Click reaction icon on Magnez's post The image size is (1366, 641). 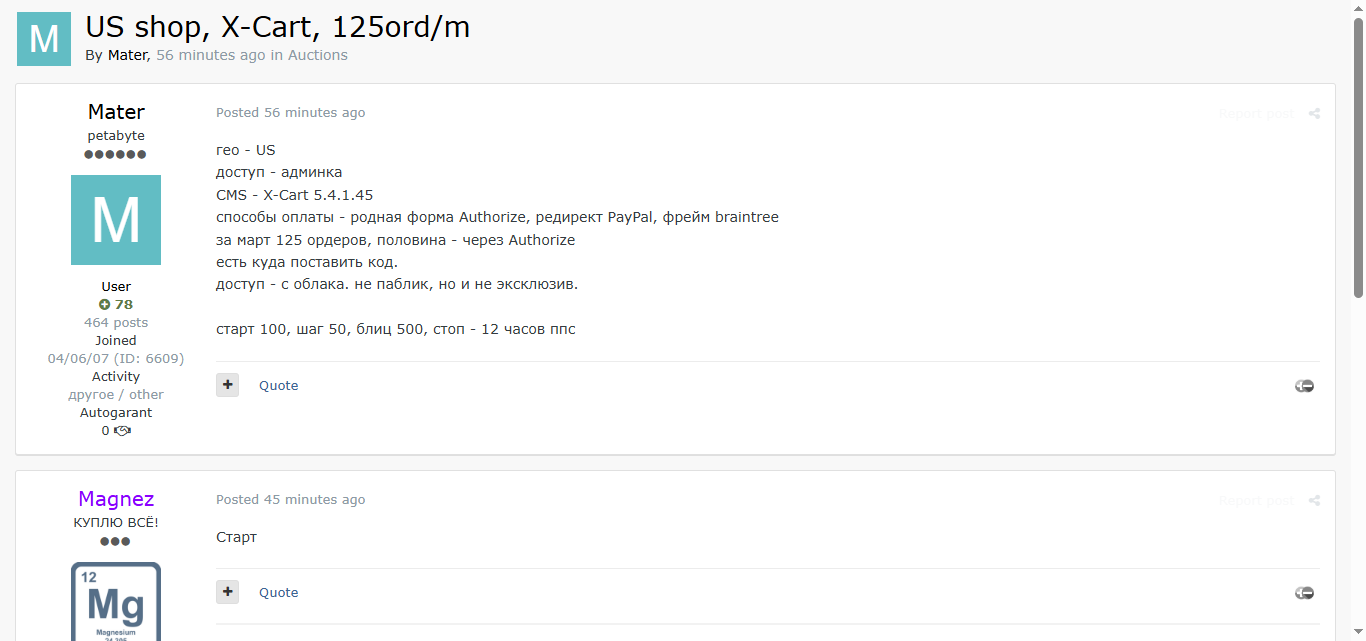pyautogui.click(x=1304, y=593)
